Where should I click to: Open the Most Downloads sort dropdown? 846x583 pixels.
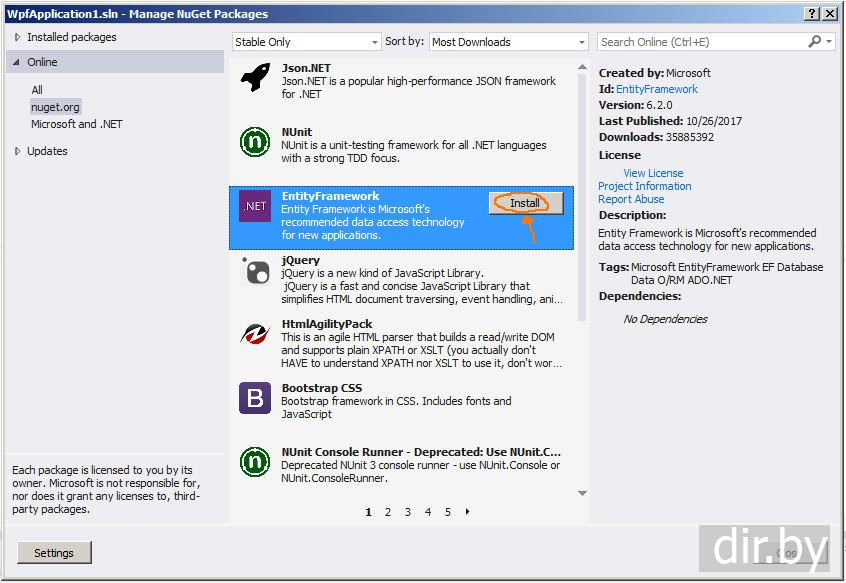pyautogui.click(x=508, y=42)
